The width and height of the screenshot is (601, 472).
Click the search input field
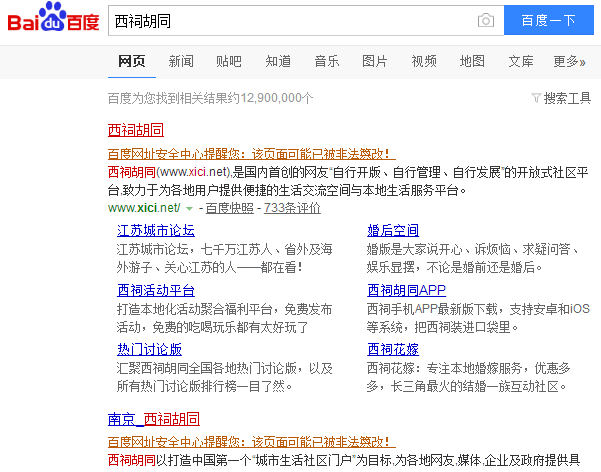pos(288,21)
